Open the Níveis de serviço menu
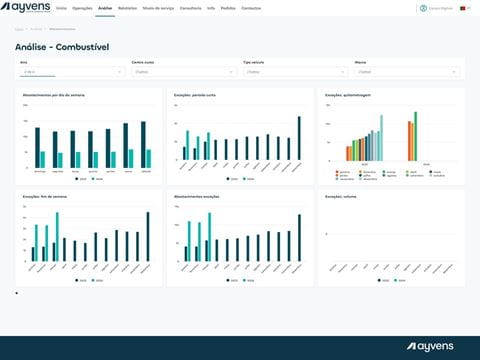Viewport: 480px width, 360px height. 158,8
